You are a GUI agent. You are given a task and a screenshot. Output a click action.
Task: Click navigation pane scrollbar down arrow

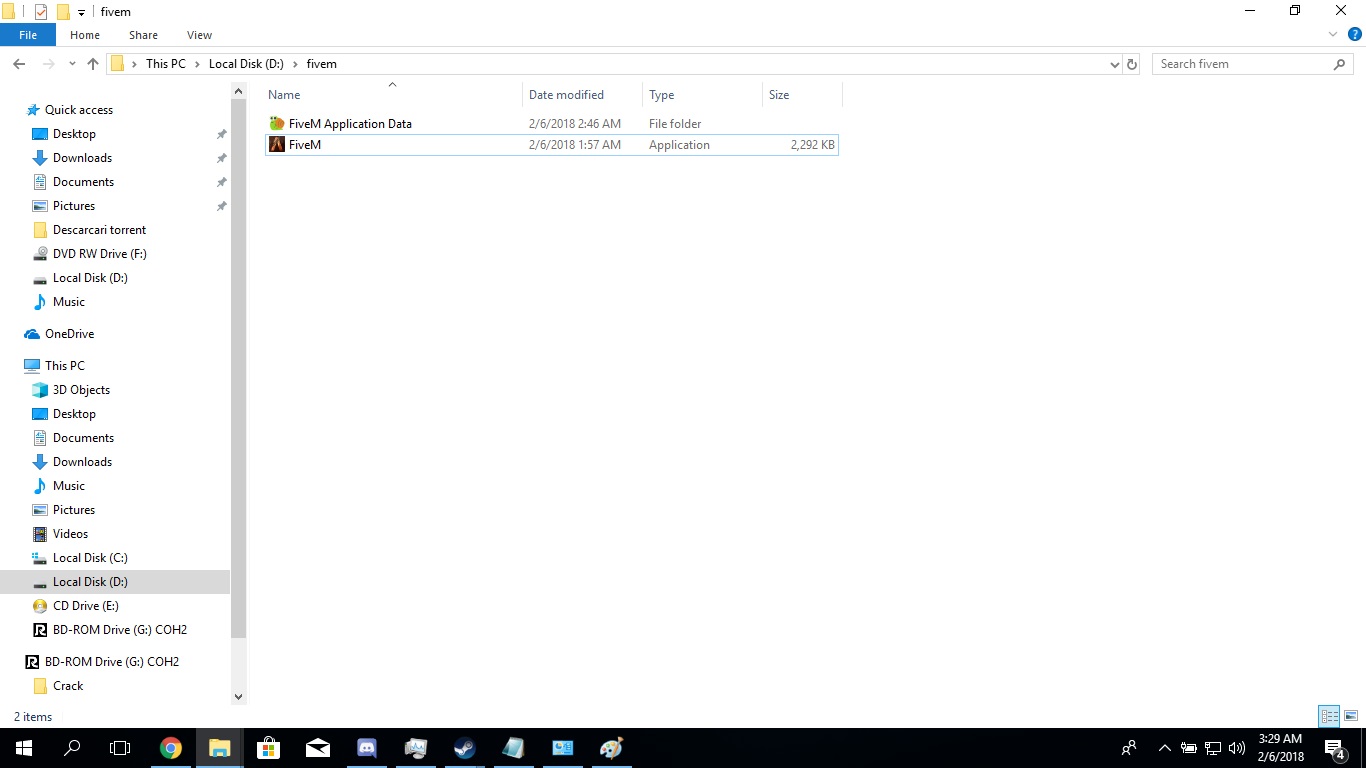[238, 697]
